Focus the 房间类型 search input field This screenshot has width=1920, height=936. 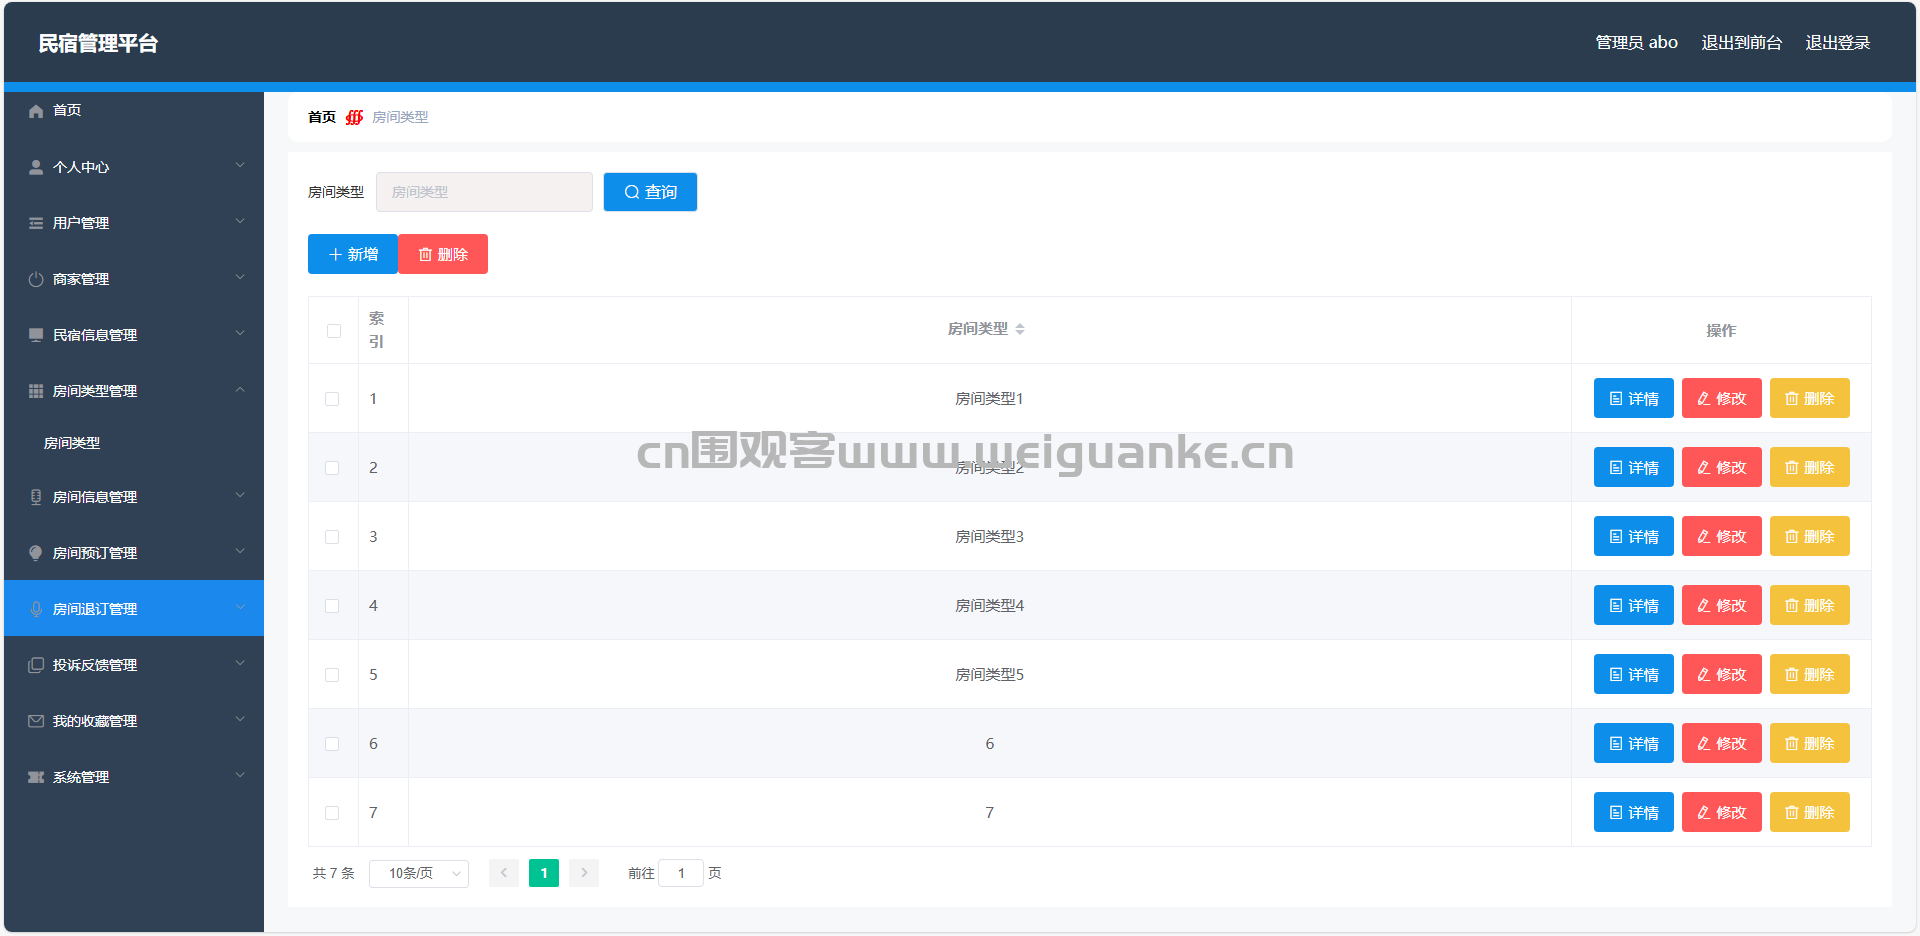484,192
